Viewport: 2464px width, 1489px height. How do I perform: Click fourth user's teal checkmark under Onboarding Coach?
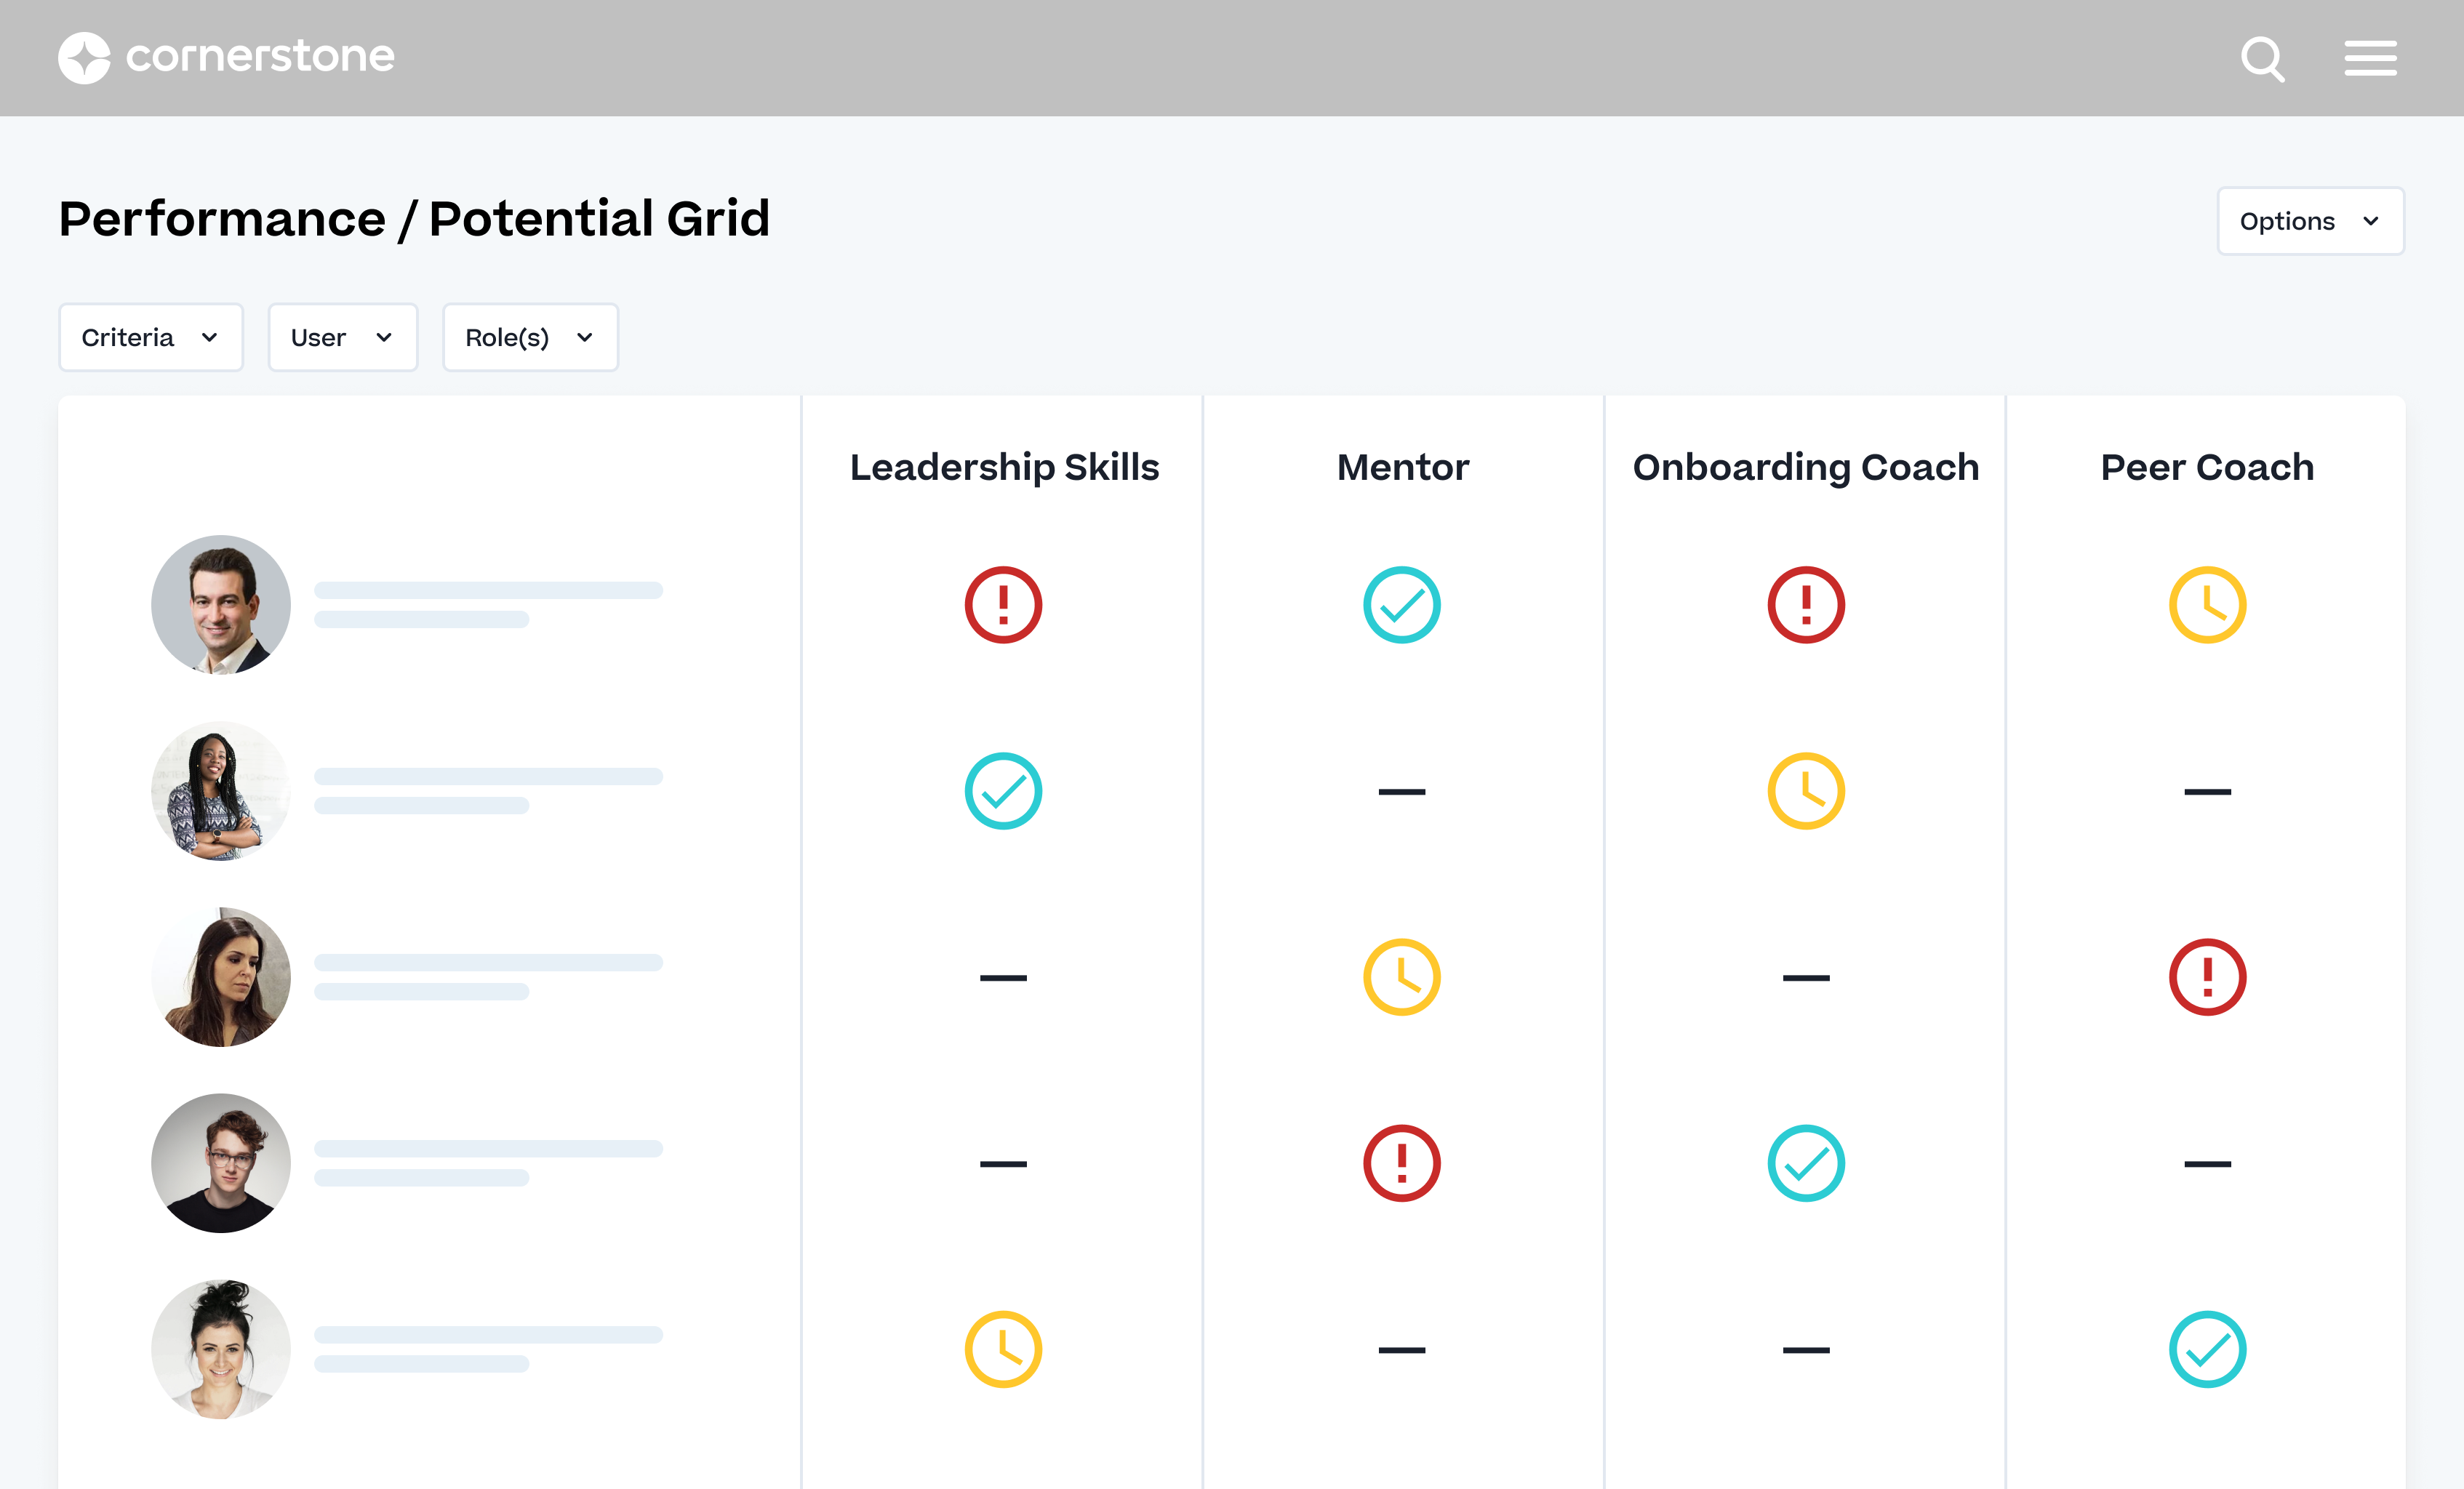tap(1805, 1163)
